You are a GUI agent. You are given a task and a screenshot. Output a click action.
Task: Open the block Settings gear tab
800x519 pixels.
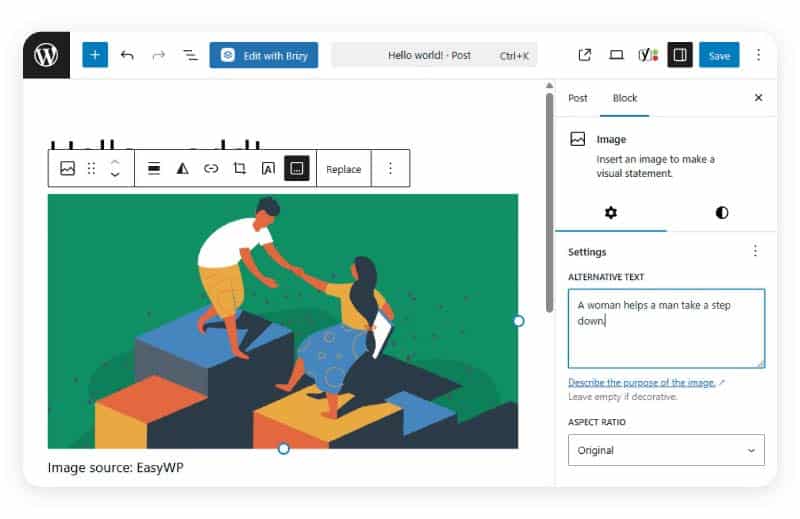click(x=611, y=212)
